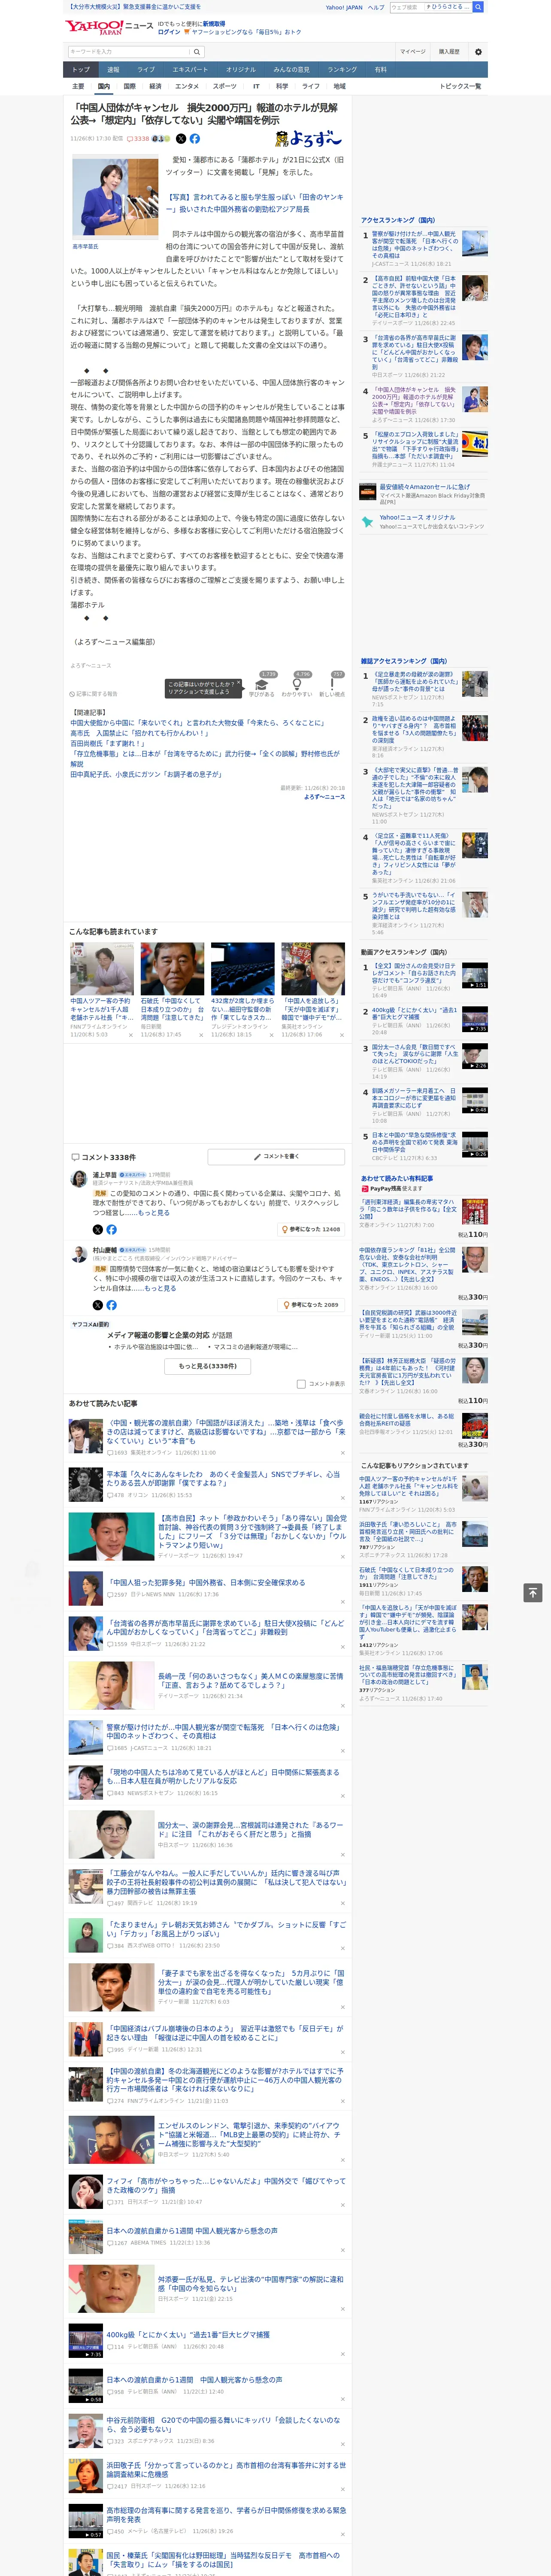
Task: Click the よろず〜ニュース link below the edit time
Action: [x=324, y=797]
